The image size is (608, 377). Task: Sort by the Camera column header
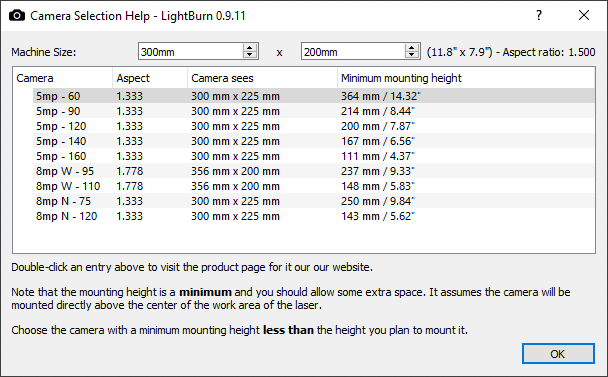(x=62, y=78)
